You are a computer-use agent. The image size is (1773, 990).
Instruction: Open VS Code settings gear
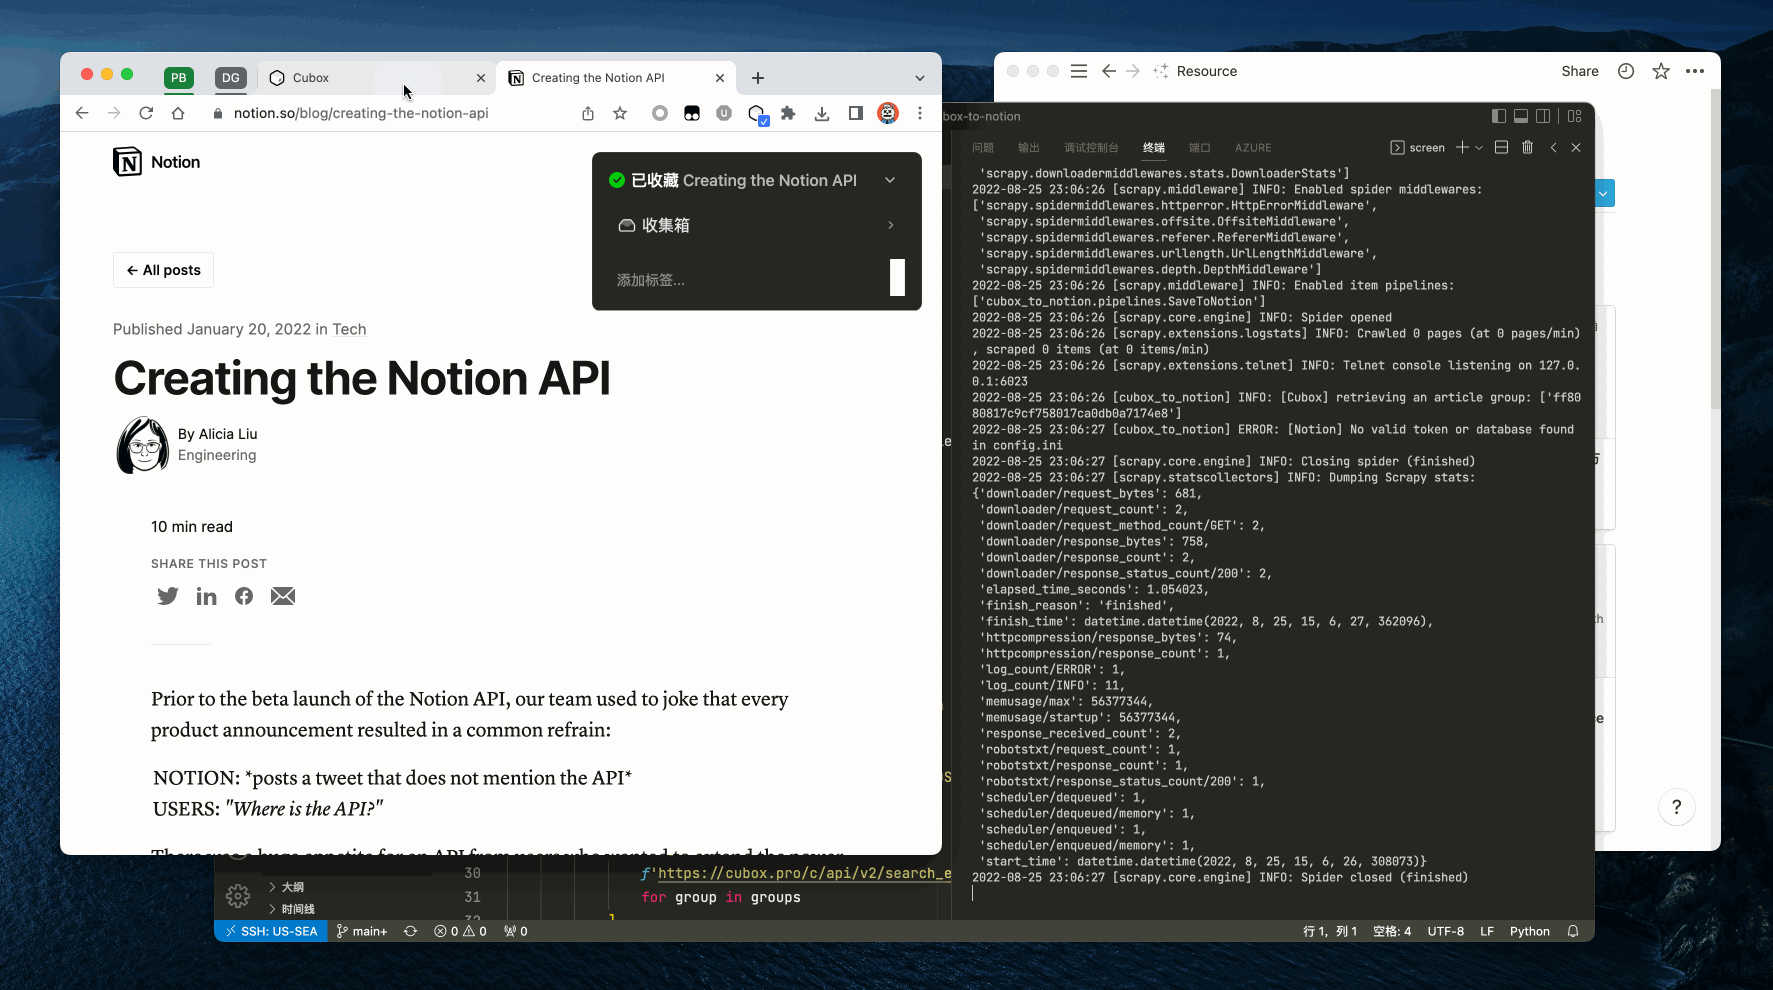238,896
